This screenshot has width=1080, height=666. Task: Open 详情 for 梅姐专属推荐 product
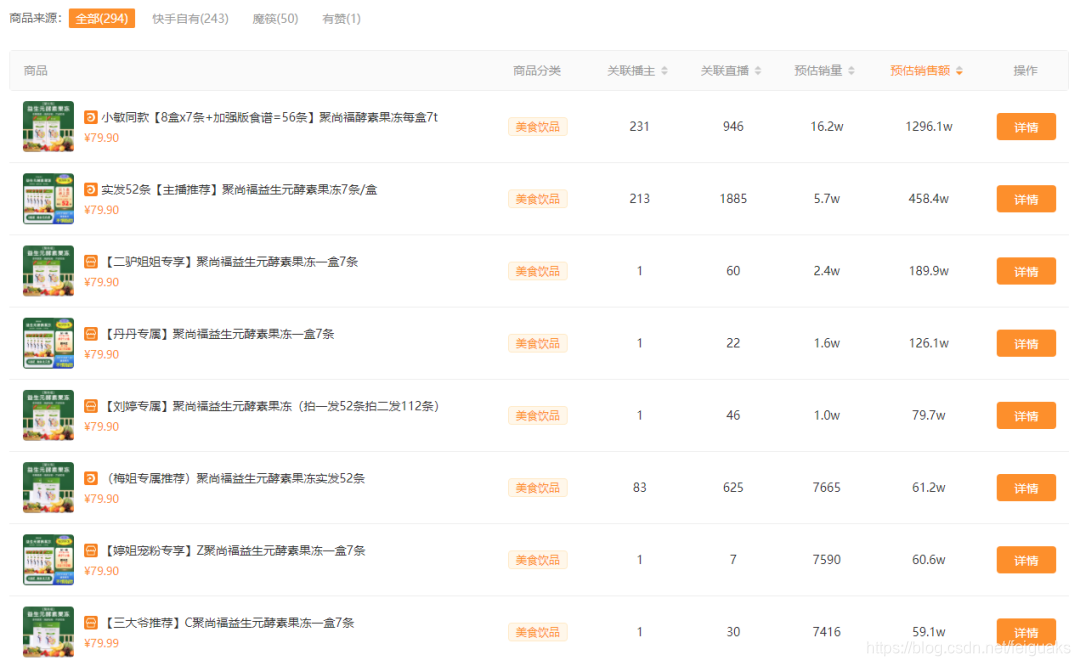[x=1026, y=488]
